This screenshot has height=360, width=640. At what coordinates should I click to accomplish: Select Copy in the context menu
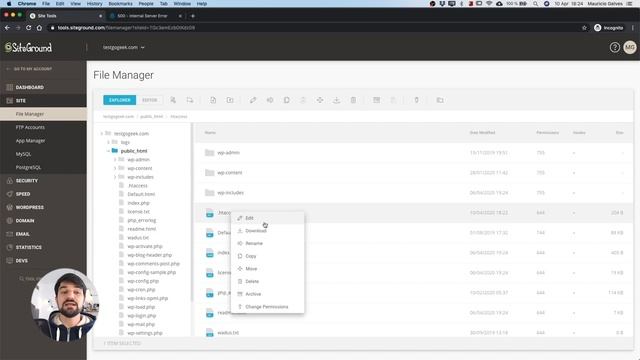[267, 256]
